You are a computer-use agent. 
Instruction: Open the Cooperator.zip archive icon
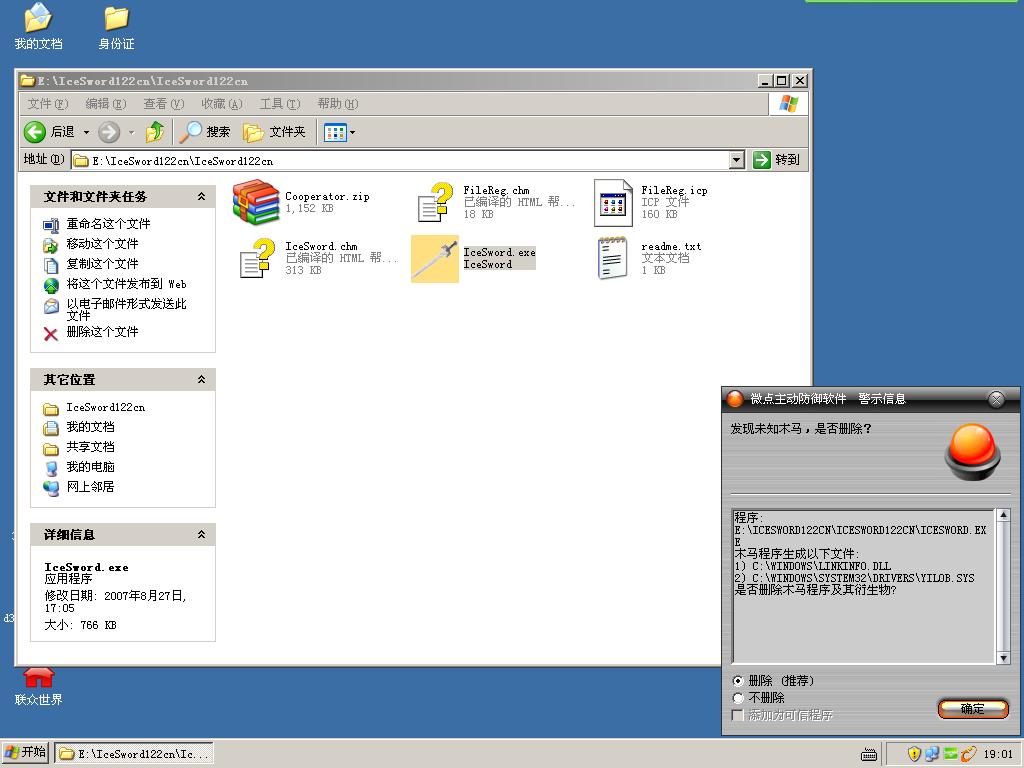pos(256,202)
